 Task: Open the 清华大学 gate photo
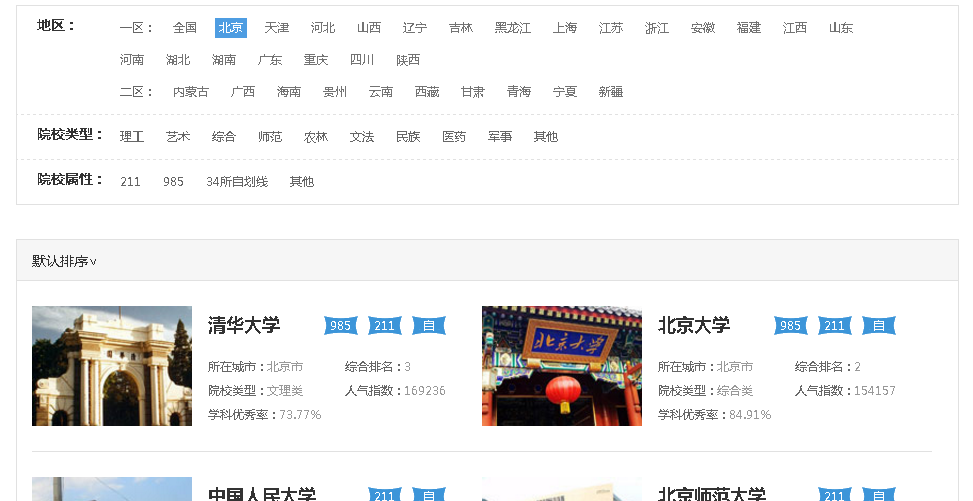click(x=112, y=366)
